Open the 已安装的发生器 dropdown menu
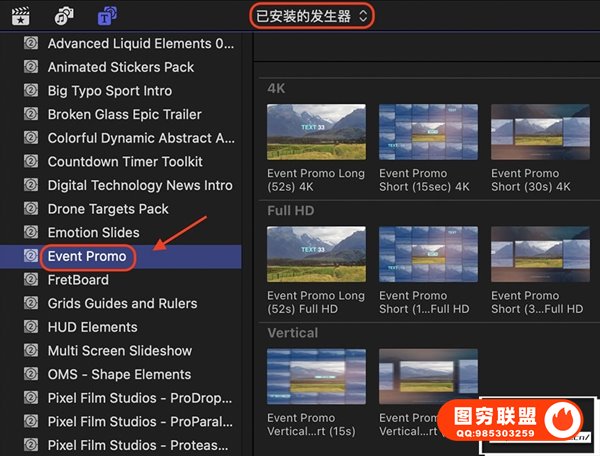The image size is (600, 456). [312, 15]
